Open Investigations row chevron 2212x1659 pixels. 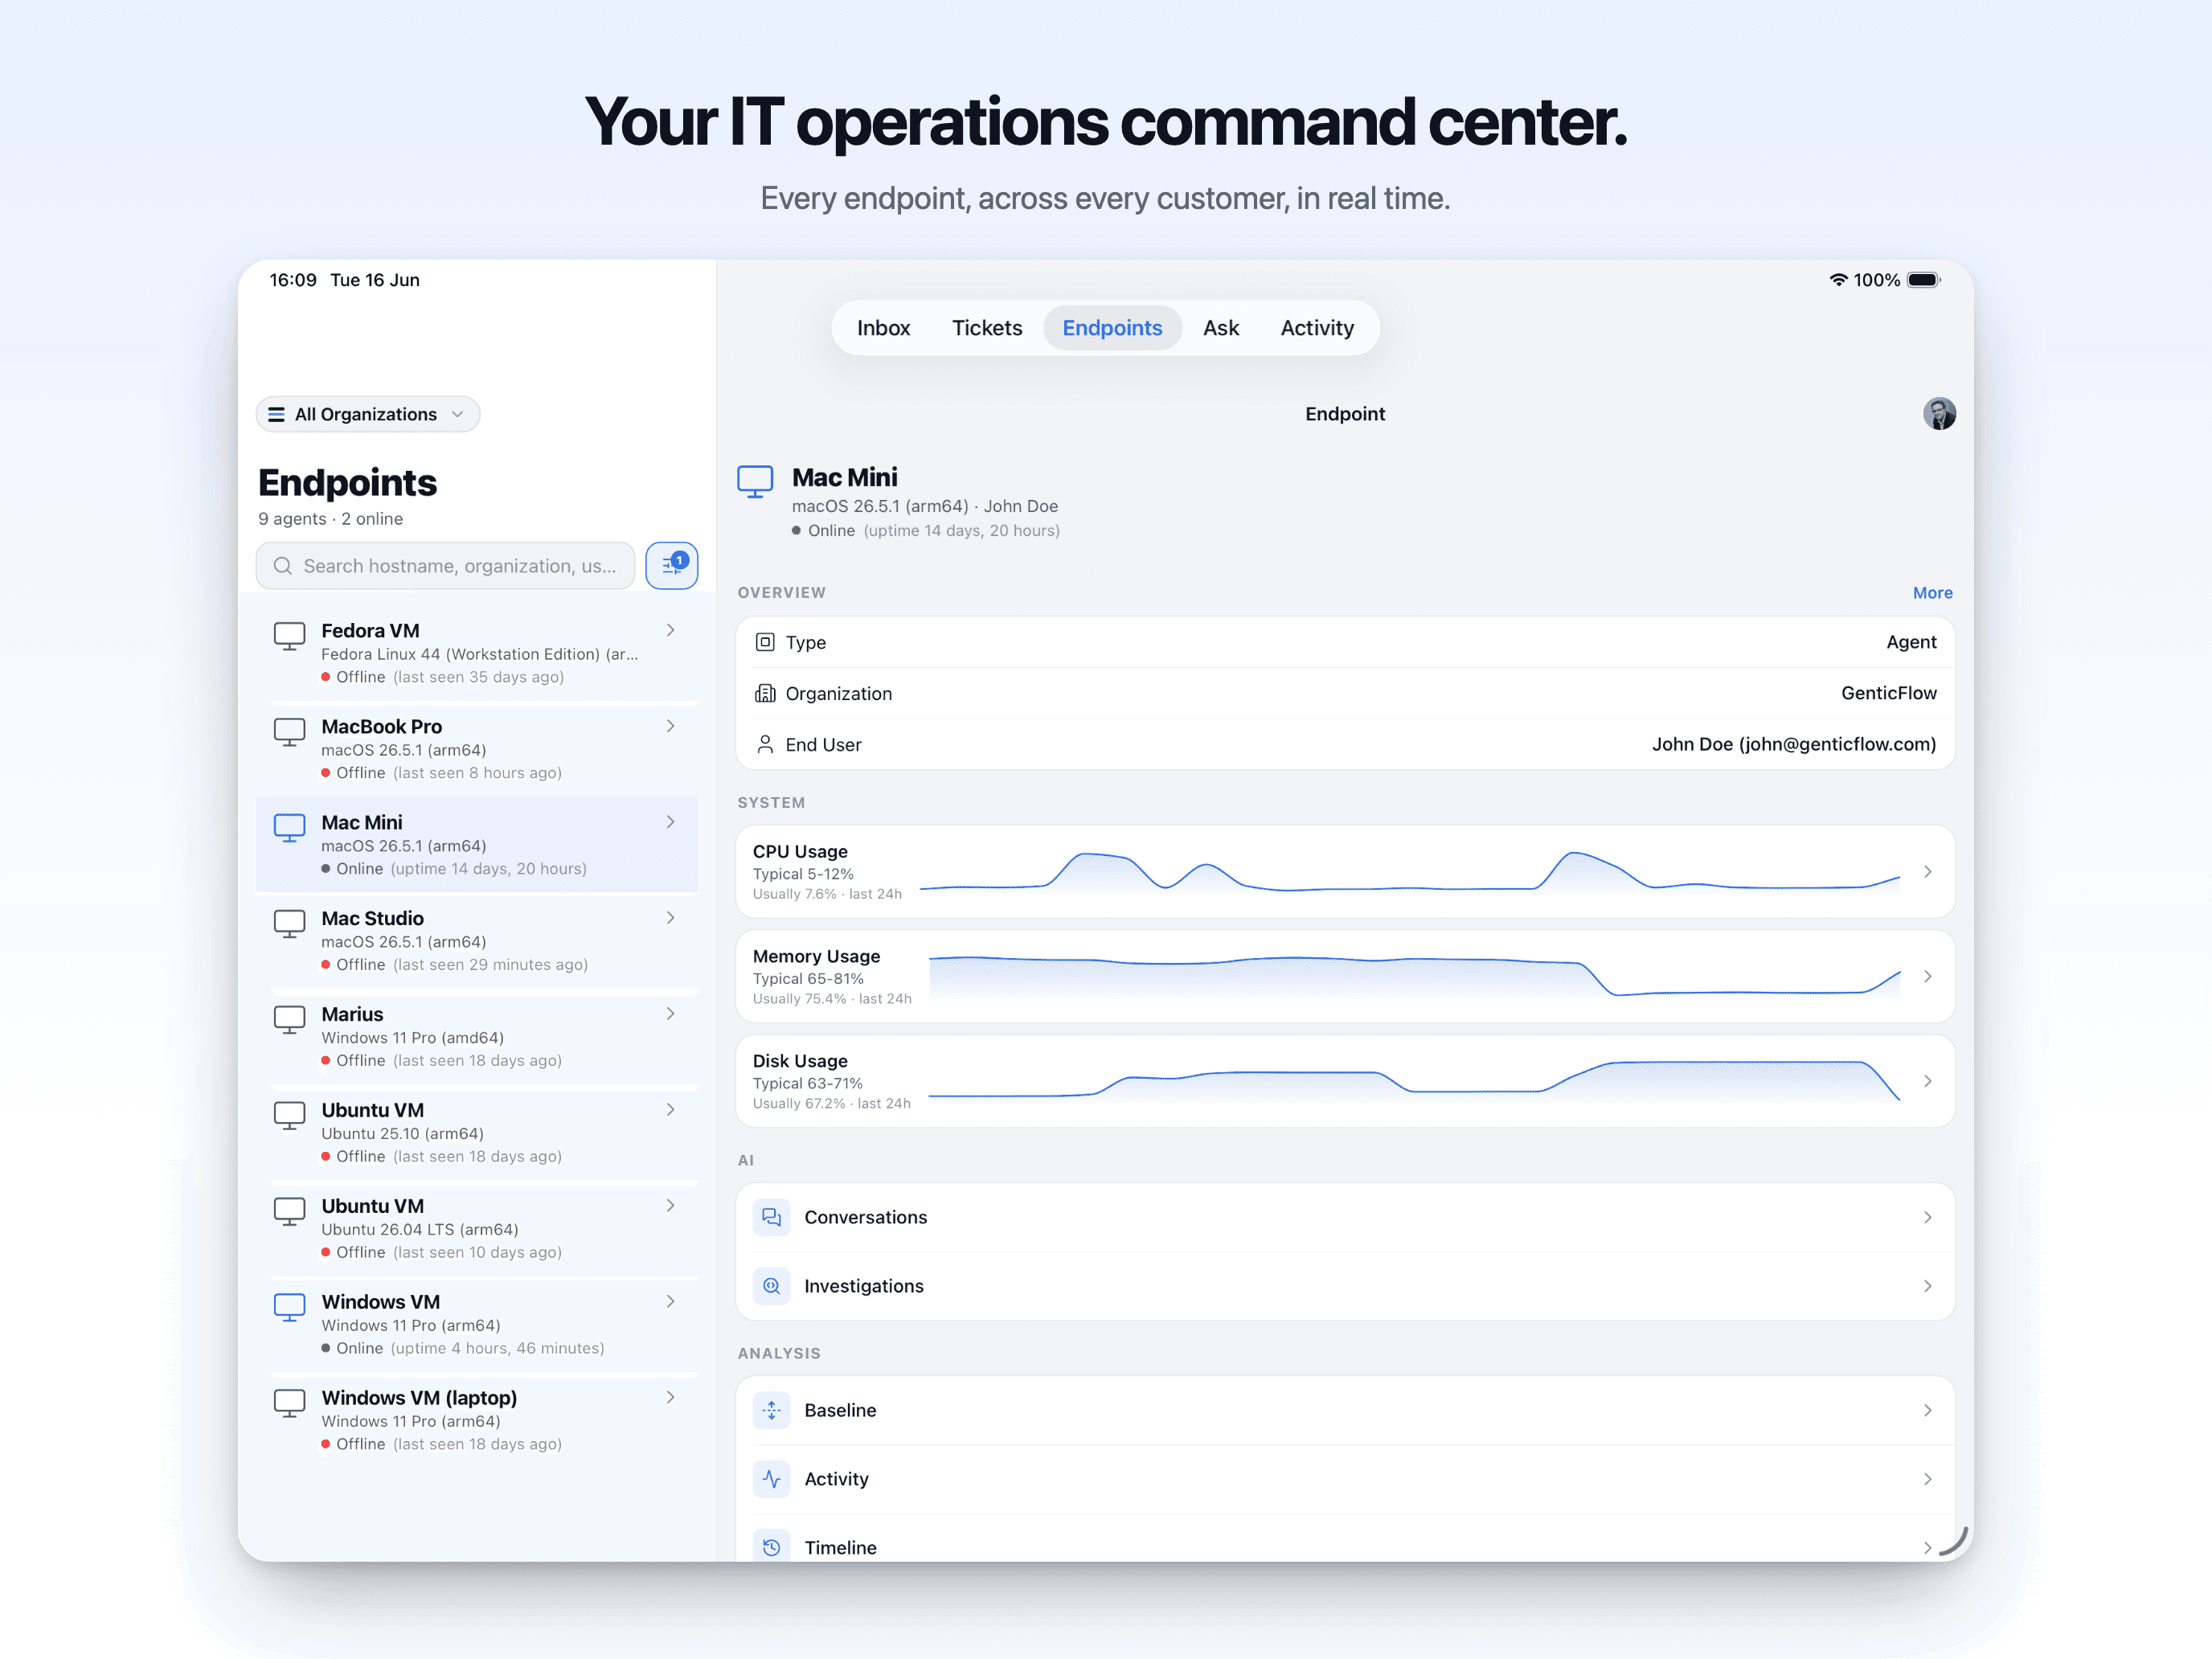[x=1927, y=1286]
